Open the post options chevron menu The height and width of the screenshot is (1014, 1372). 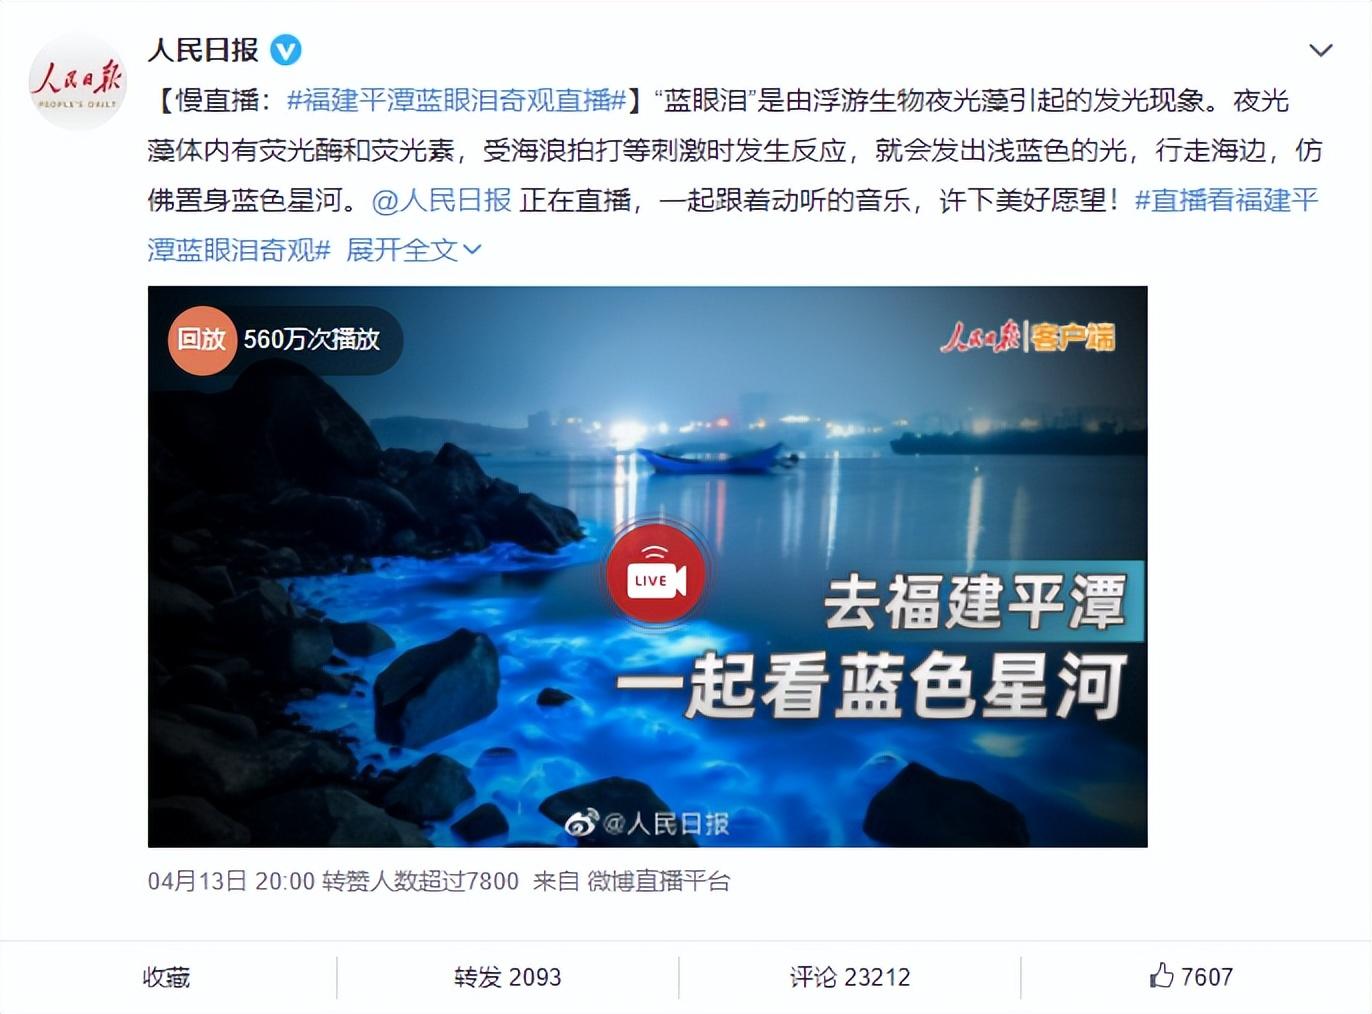point(1321,50)
